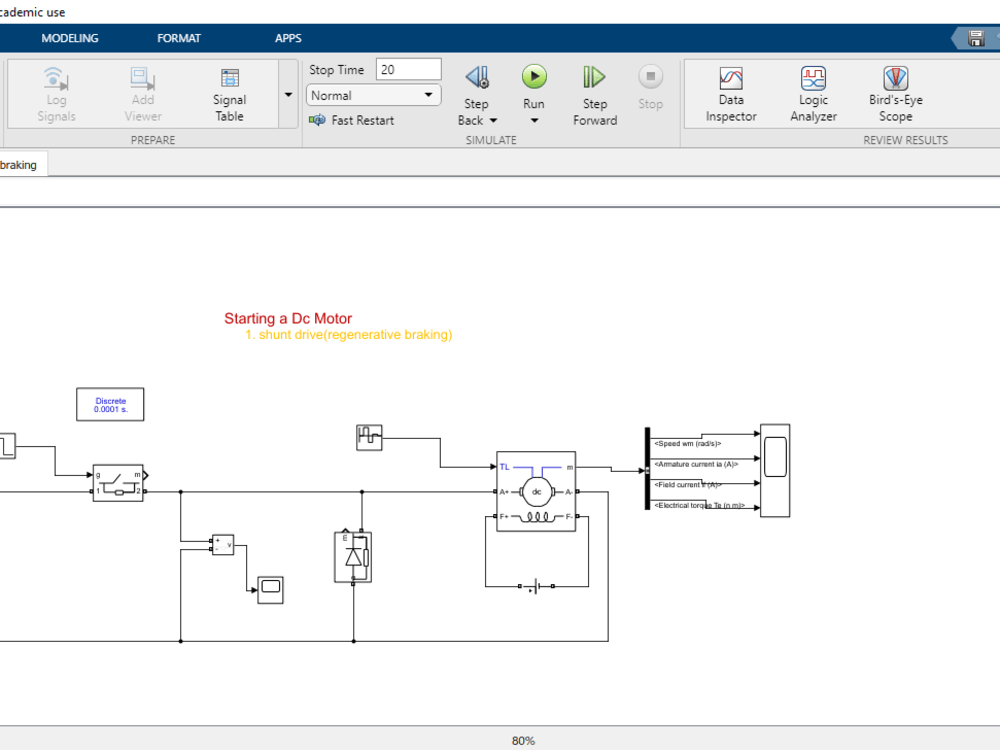
Task: Switch to the FORMAT tab
Action: pos(179,38)
